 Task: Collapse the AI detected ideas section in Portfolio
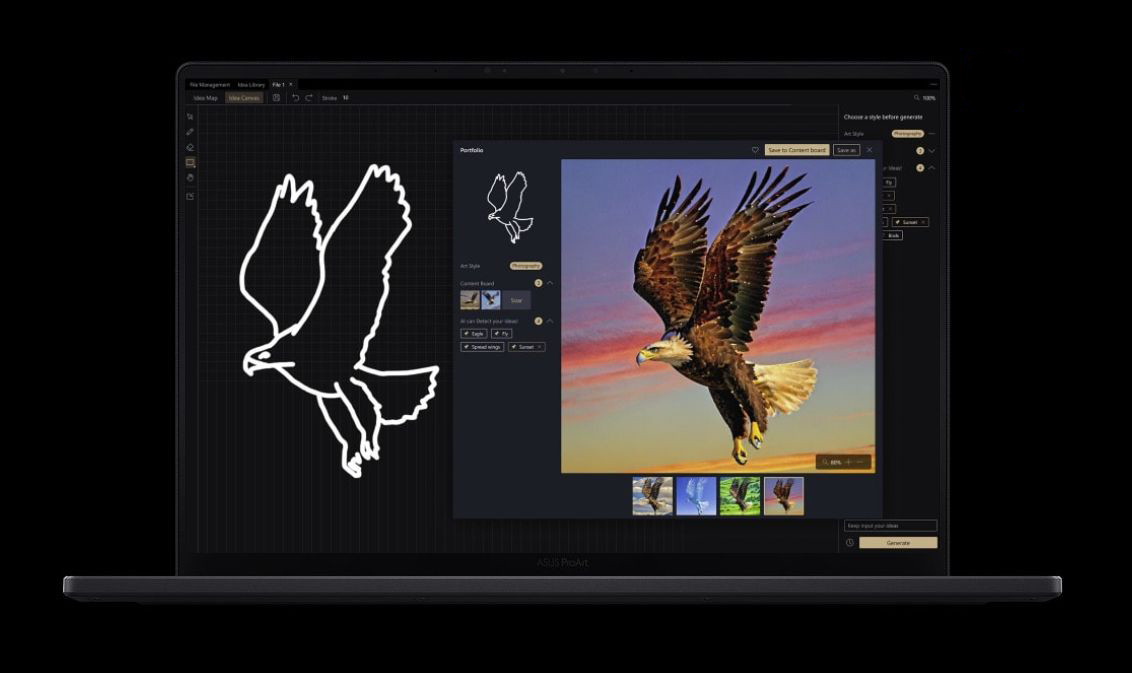coord(550,321)
